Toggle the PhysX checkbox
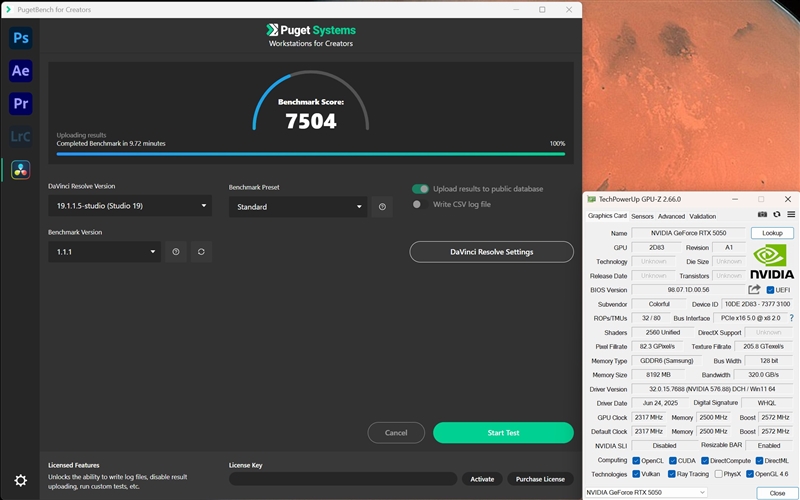 click(718, 474)
